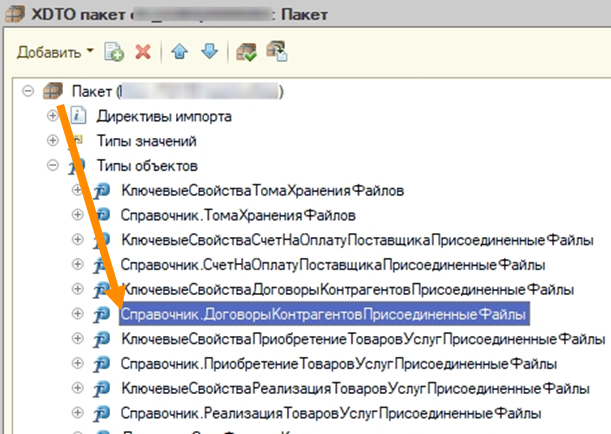Screen dimensions: 611x434
Task: Delete item with the red X icon
Action: 143,52
